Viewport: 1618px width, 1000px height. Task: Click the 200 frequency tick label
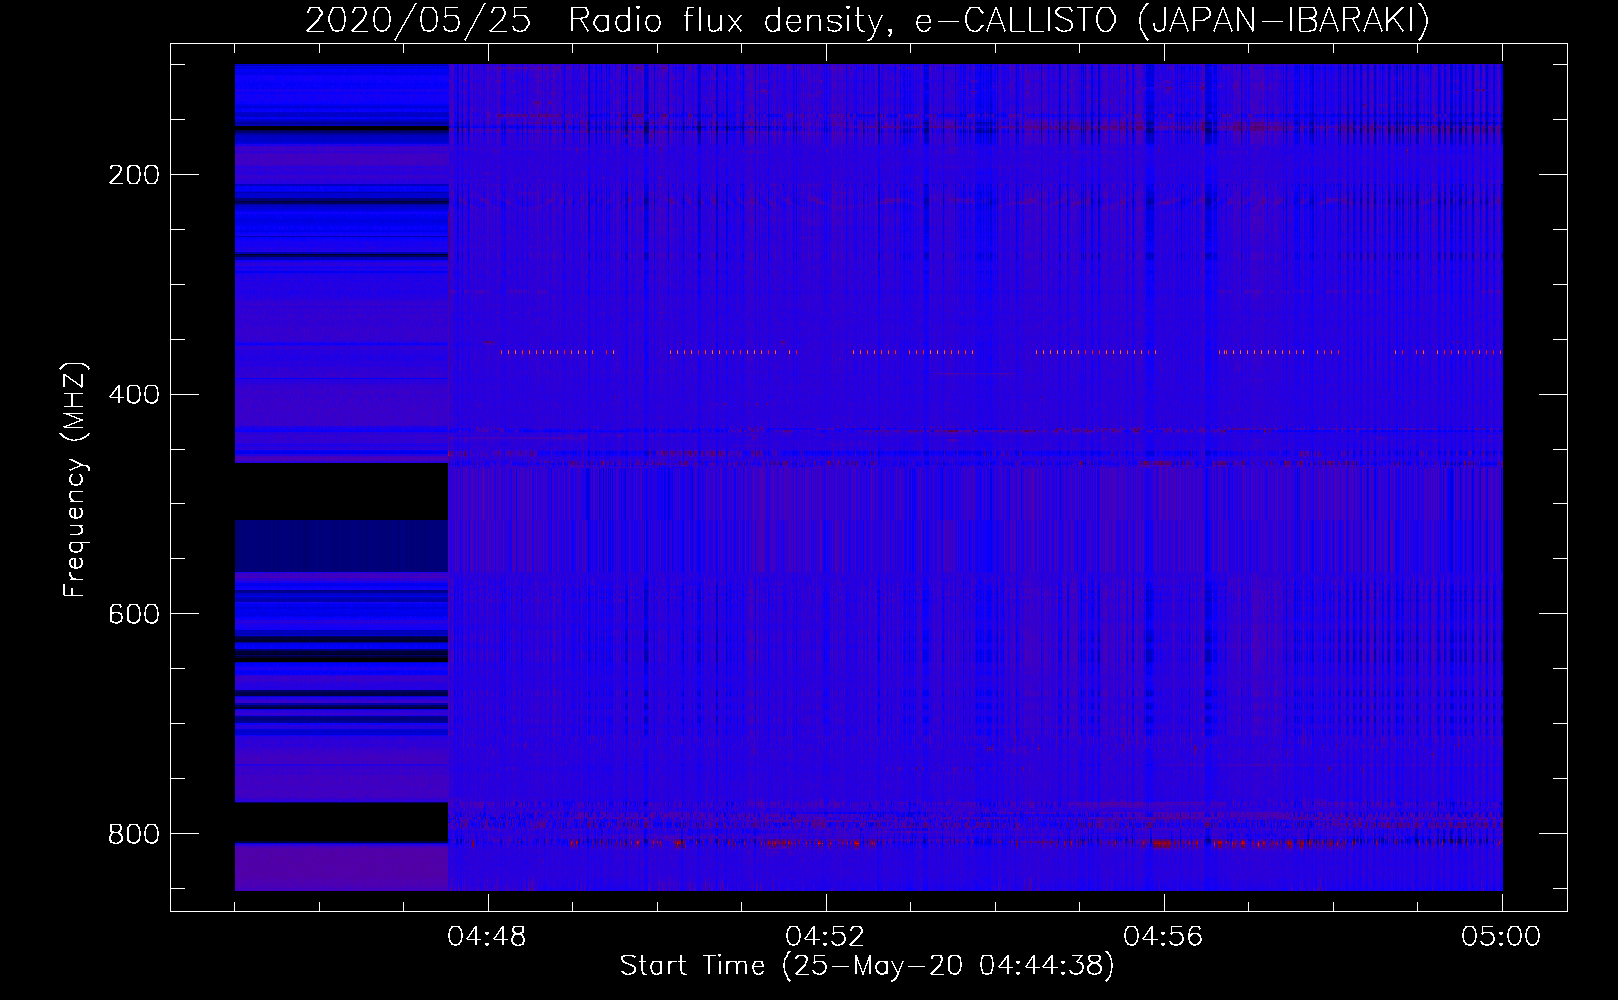pyautogui.click(x=133, y=175)
